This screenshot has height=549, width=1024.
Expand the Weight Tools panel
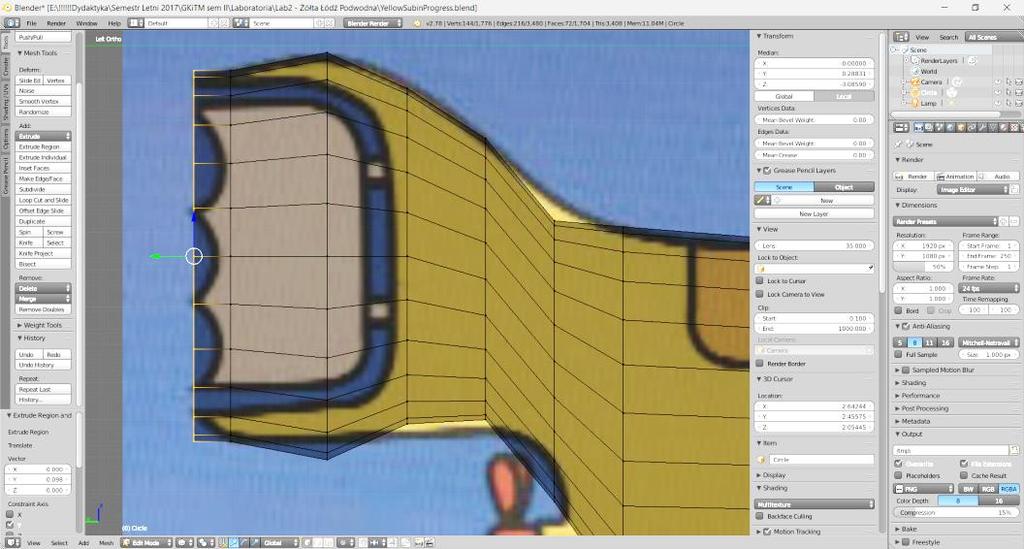[39, 325]
